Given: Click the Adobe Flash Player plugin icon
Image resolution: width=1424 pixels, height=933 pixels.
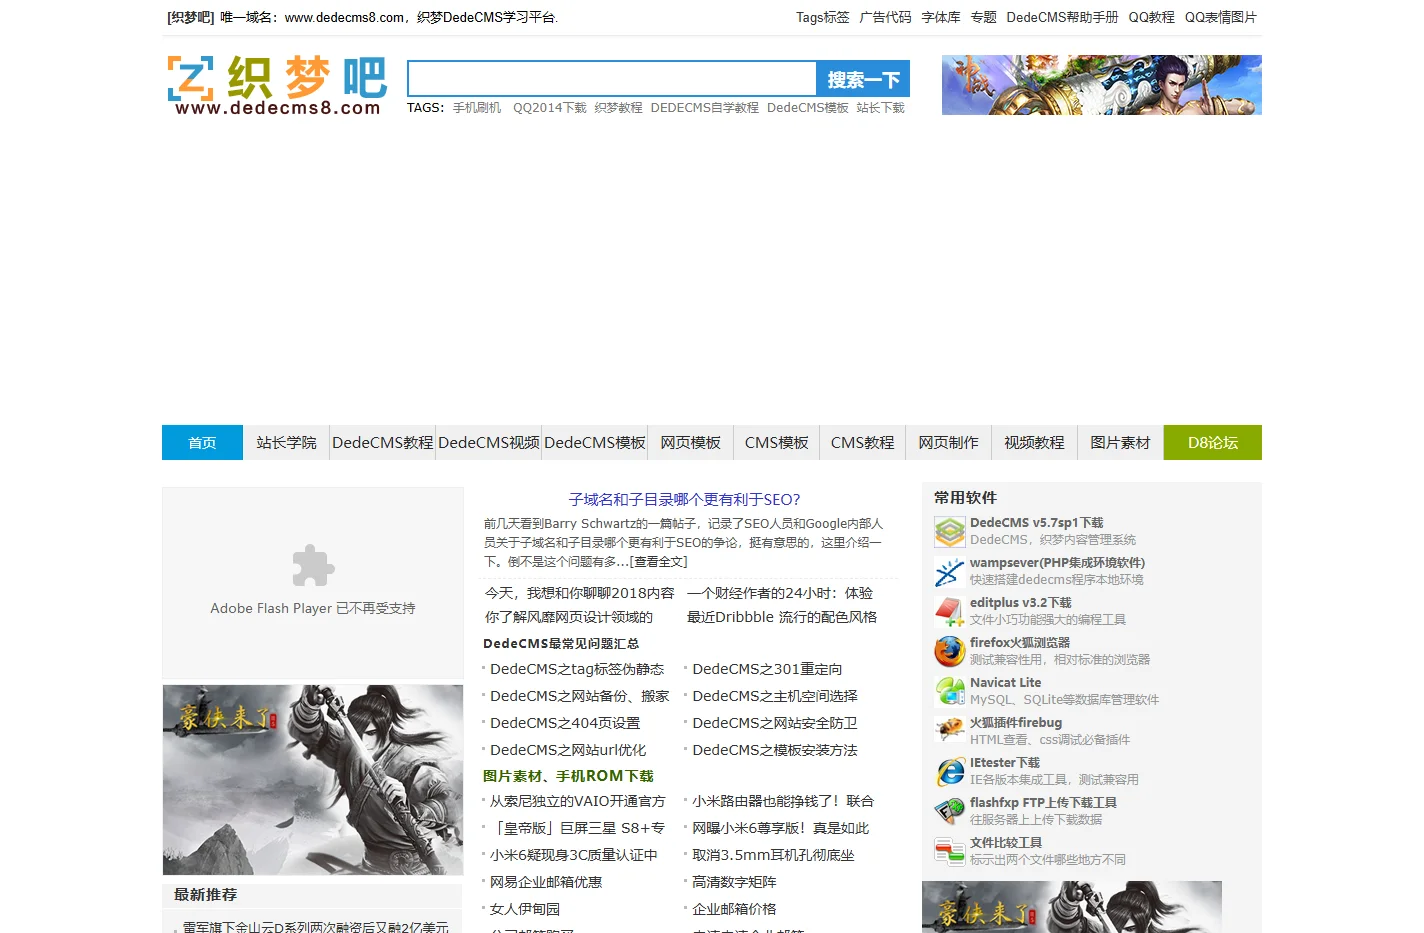Looking at the screenshot, I should [313, 566].
